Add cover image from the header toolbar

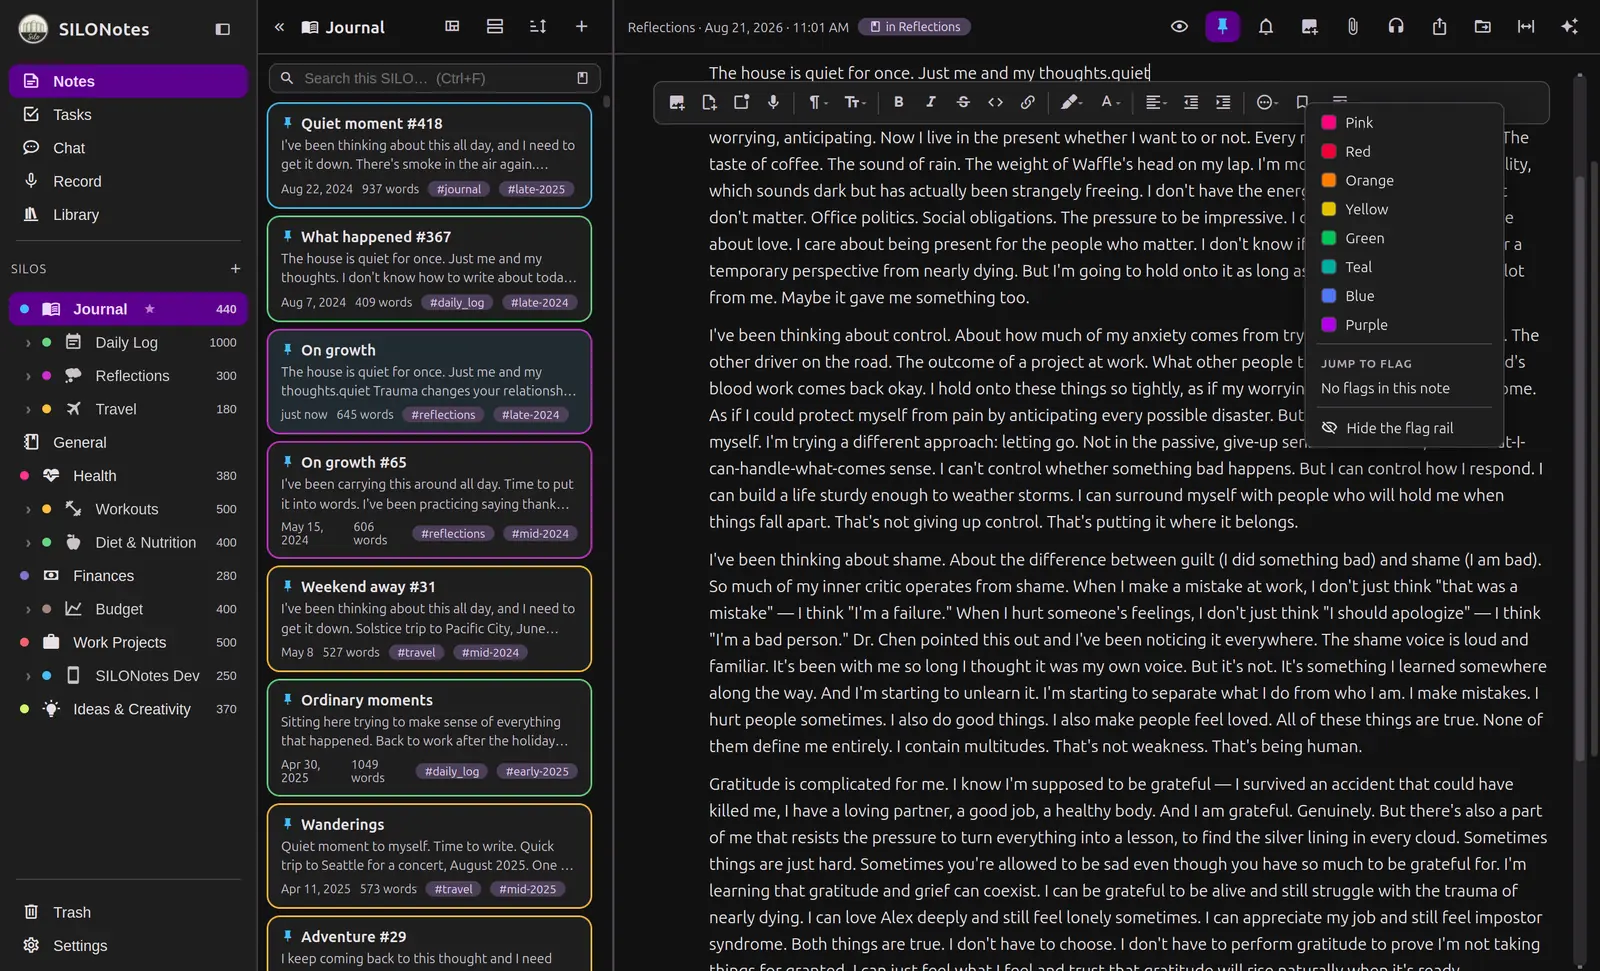(1309, 27)
